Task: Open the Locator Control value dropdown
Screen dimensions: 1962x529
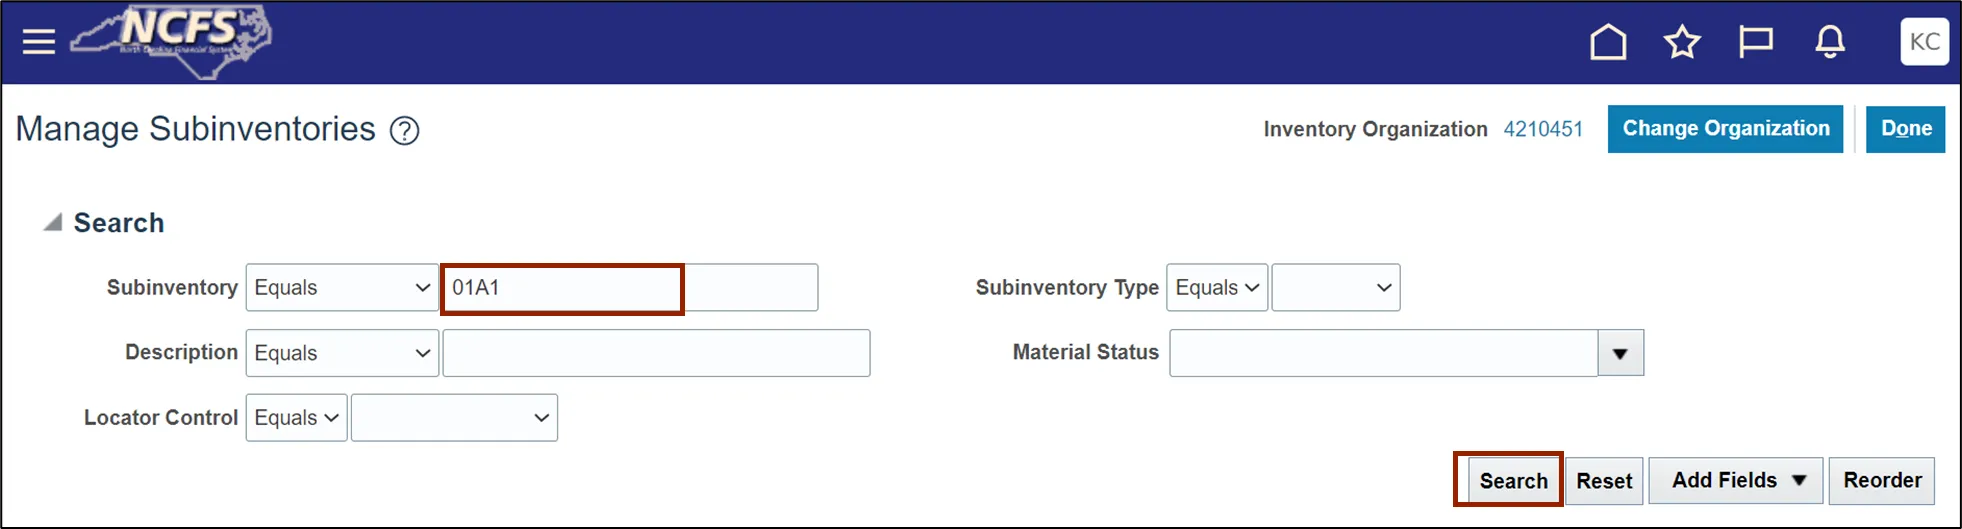Action: 454,418
